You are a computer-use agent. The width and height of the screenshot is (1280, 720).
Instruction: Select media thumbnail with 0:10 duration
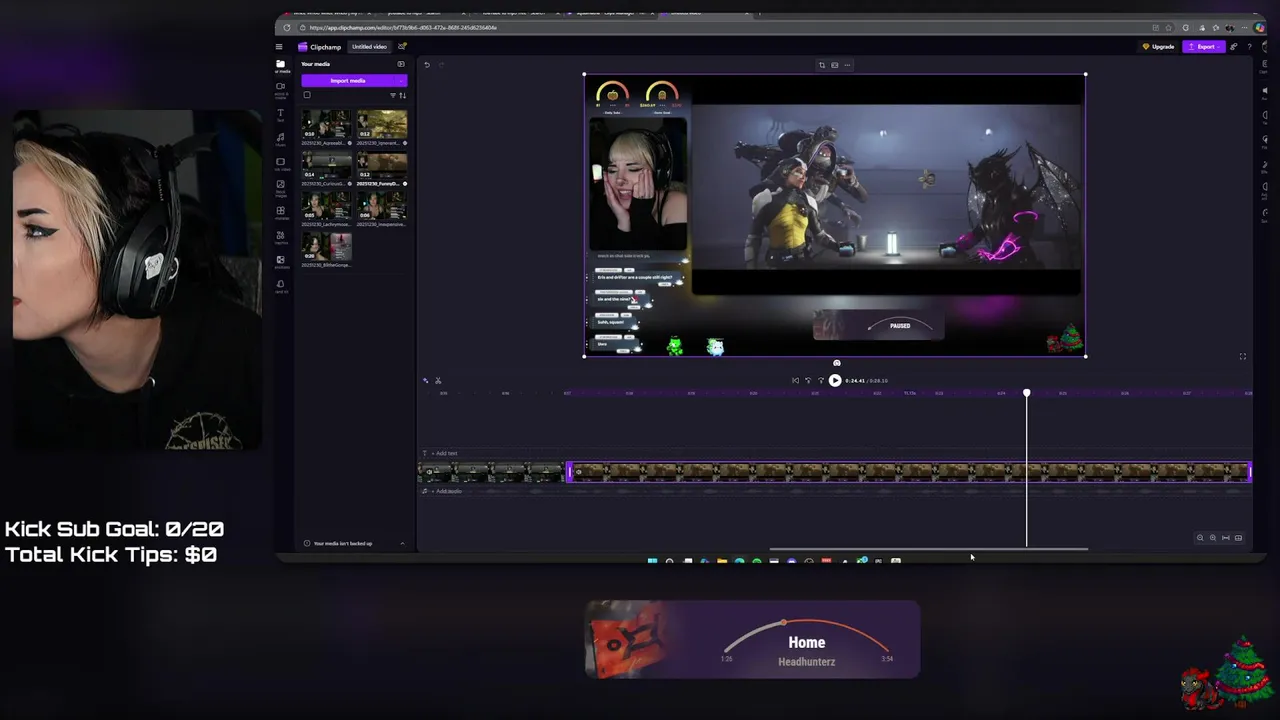[x=327, y=125]
